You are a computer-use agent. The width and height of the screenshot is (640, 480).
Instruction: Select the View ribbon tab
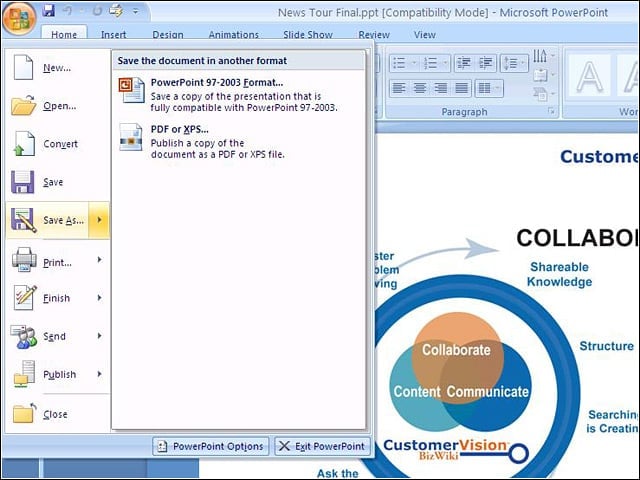click(424, 35)
